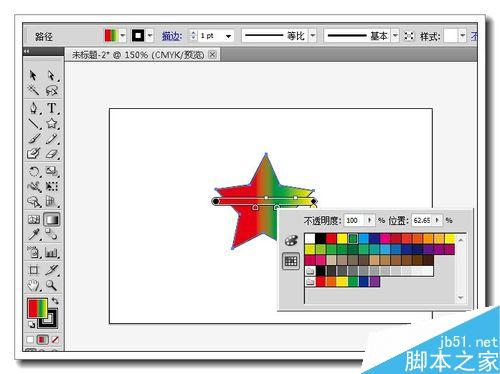Pick the Magic Wand tool
Image resolution: width=500 pixels, height=374 pixels.
(x=33, y=90)
